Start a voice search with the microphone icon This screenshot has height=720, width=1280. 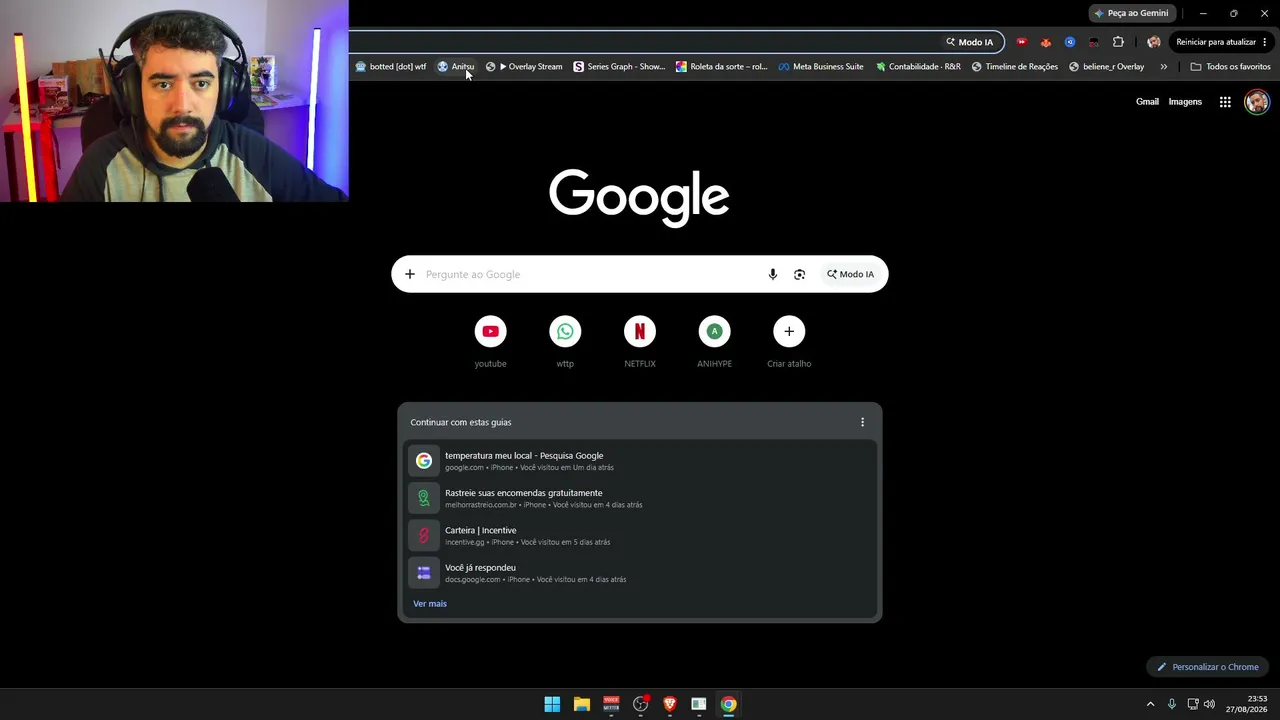coord(772,274)
